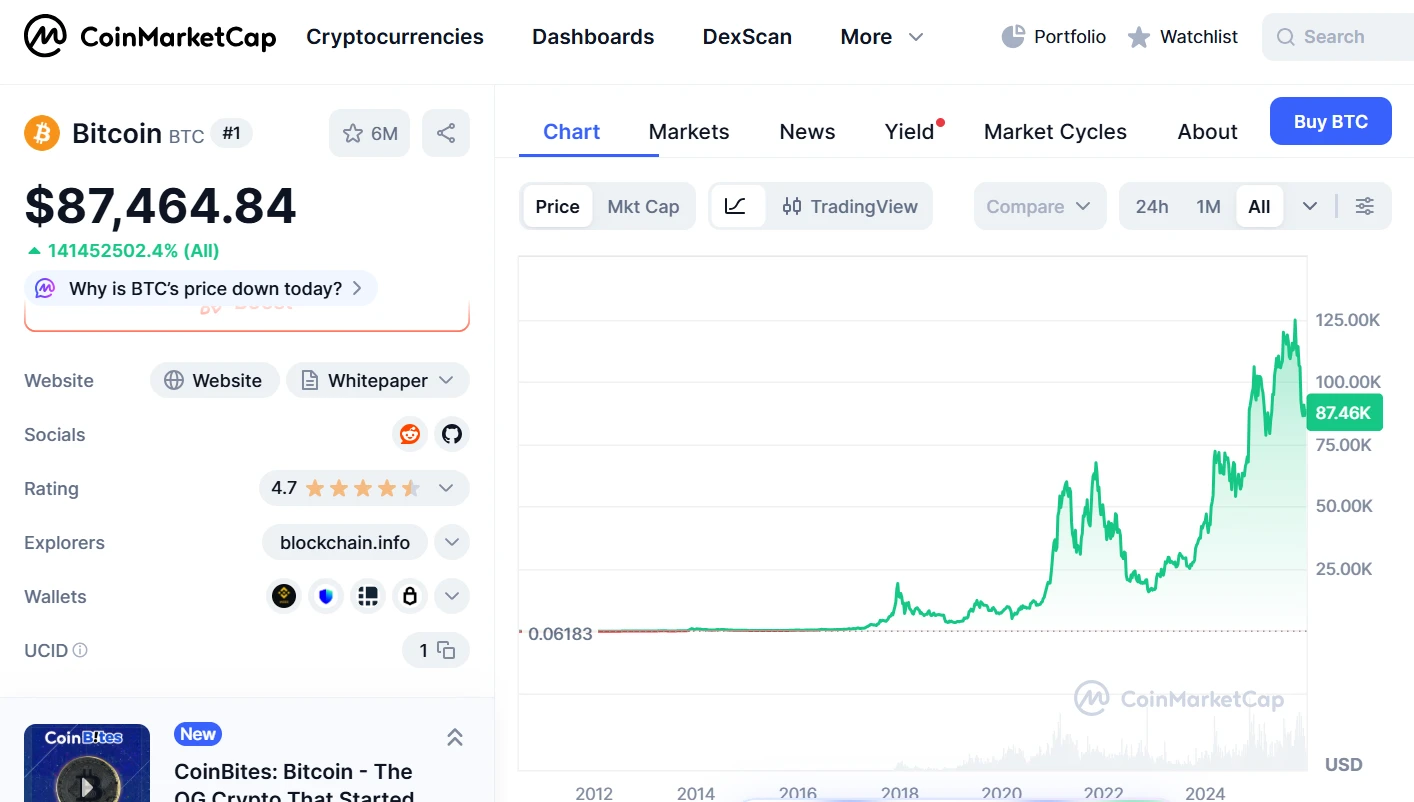Open Bitcoin's Reddit page via the Reddit icon
The width and height of the screenshot is (1414, 802).
[x=409, y=434]
